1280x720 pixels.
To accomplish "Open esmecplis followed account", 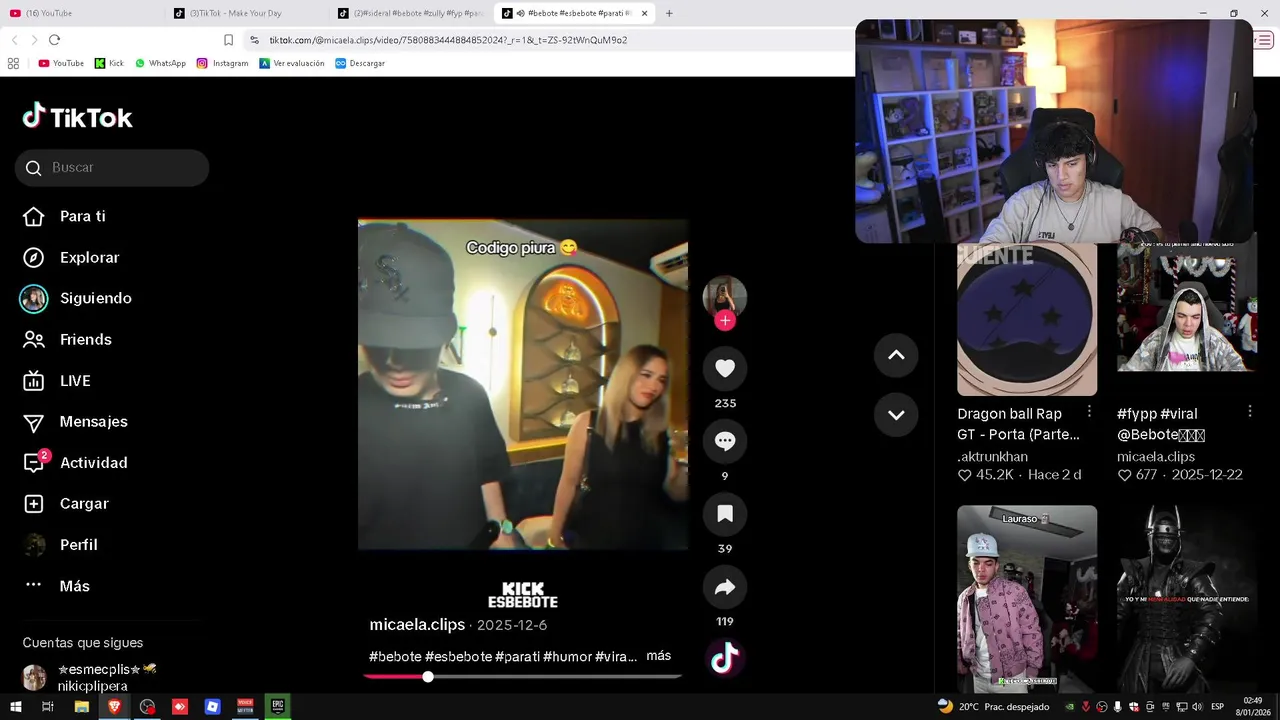I will (90, 677).
